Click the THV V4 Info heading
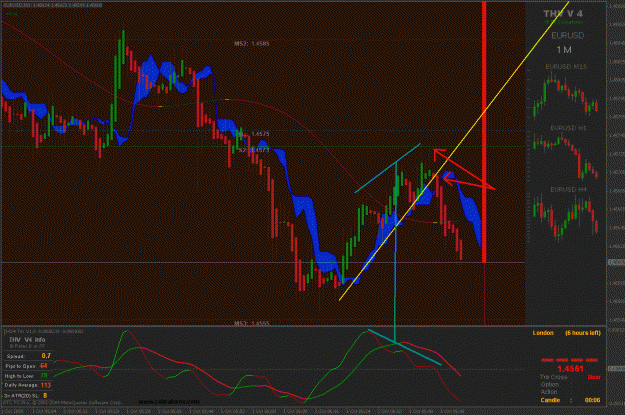Image resolution: width=625 pixels, height=415 pixels. (27, 340)
